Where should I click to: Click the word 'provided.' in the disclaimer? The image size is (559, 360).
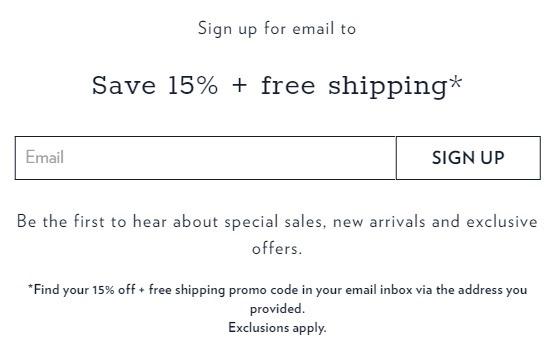click(x=277, y=309)
